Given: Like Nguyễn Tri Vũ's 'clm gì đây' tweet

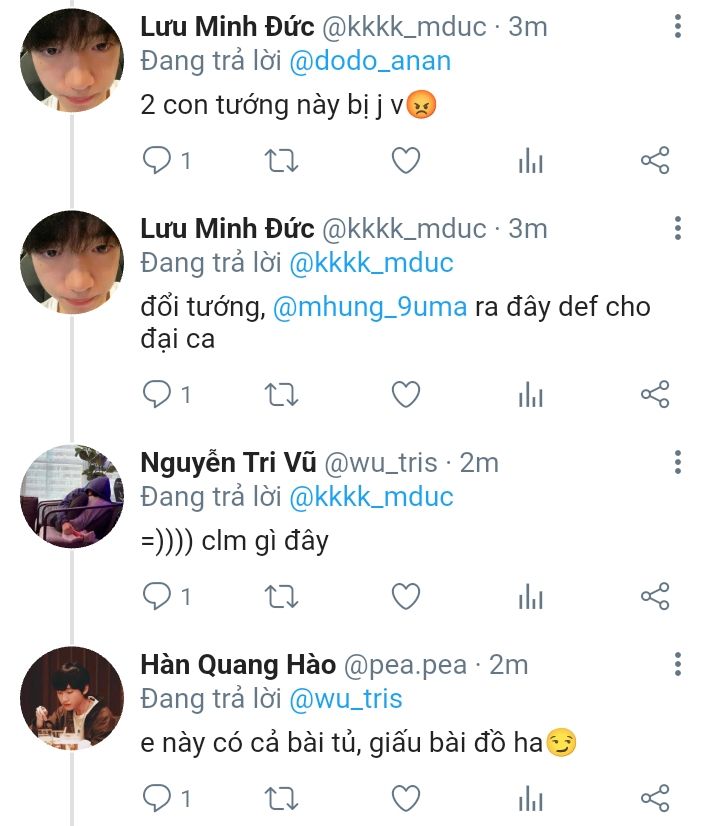Looking at the screenshot, I should pos(405,597).
